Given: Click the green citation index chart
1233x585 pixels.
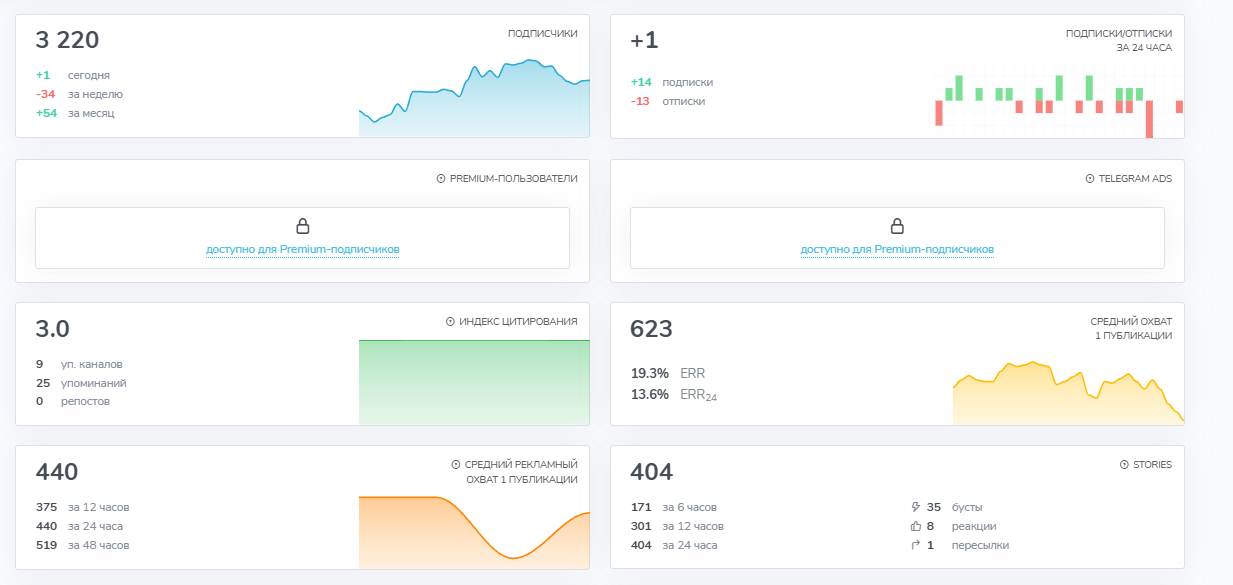Looking at the screenshot, I should 474,383.
